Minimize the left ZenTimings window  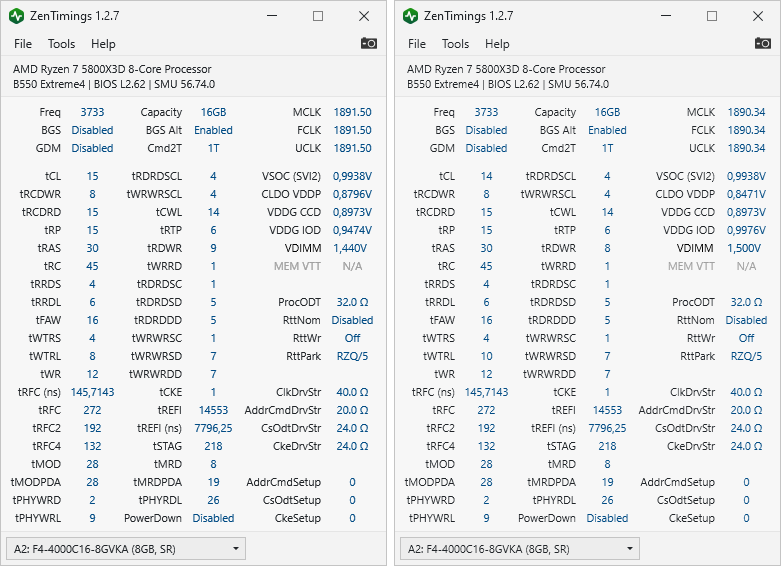pos(272,16)
